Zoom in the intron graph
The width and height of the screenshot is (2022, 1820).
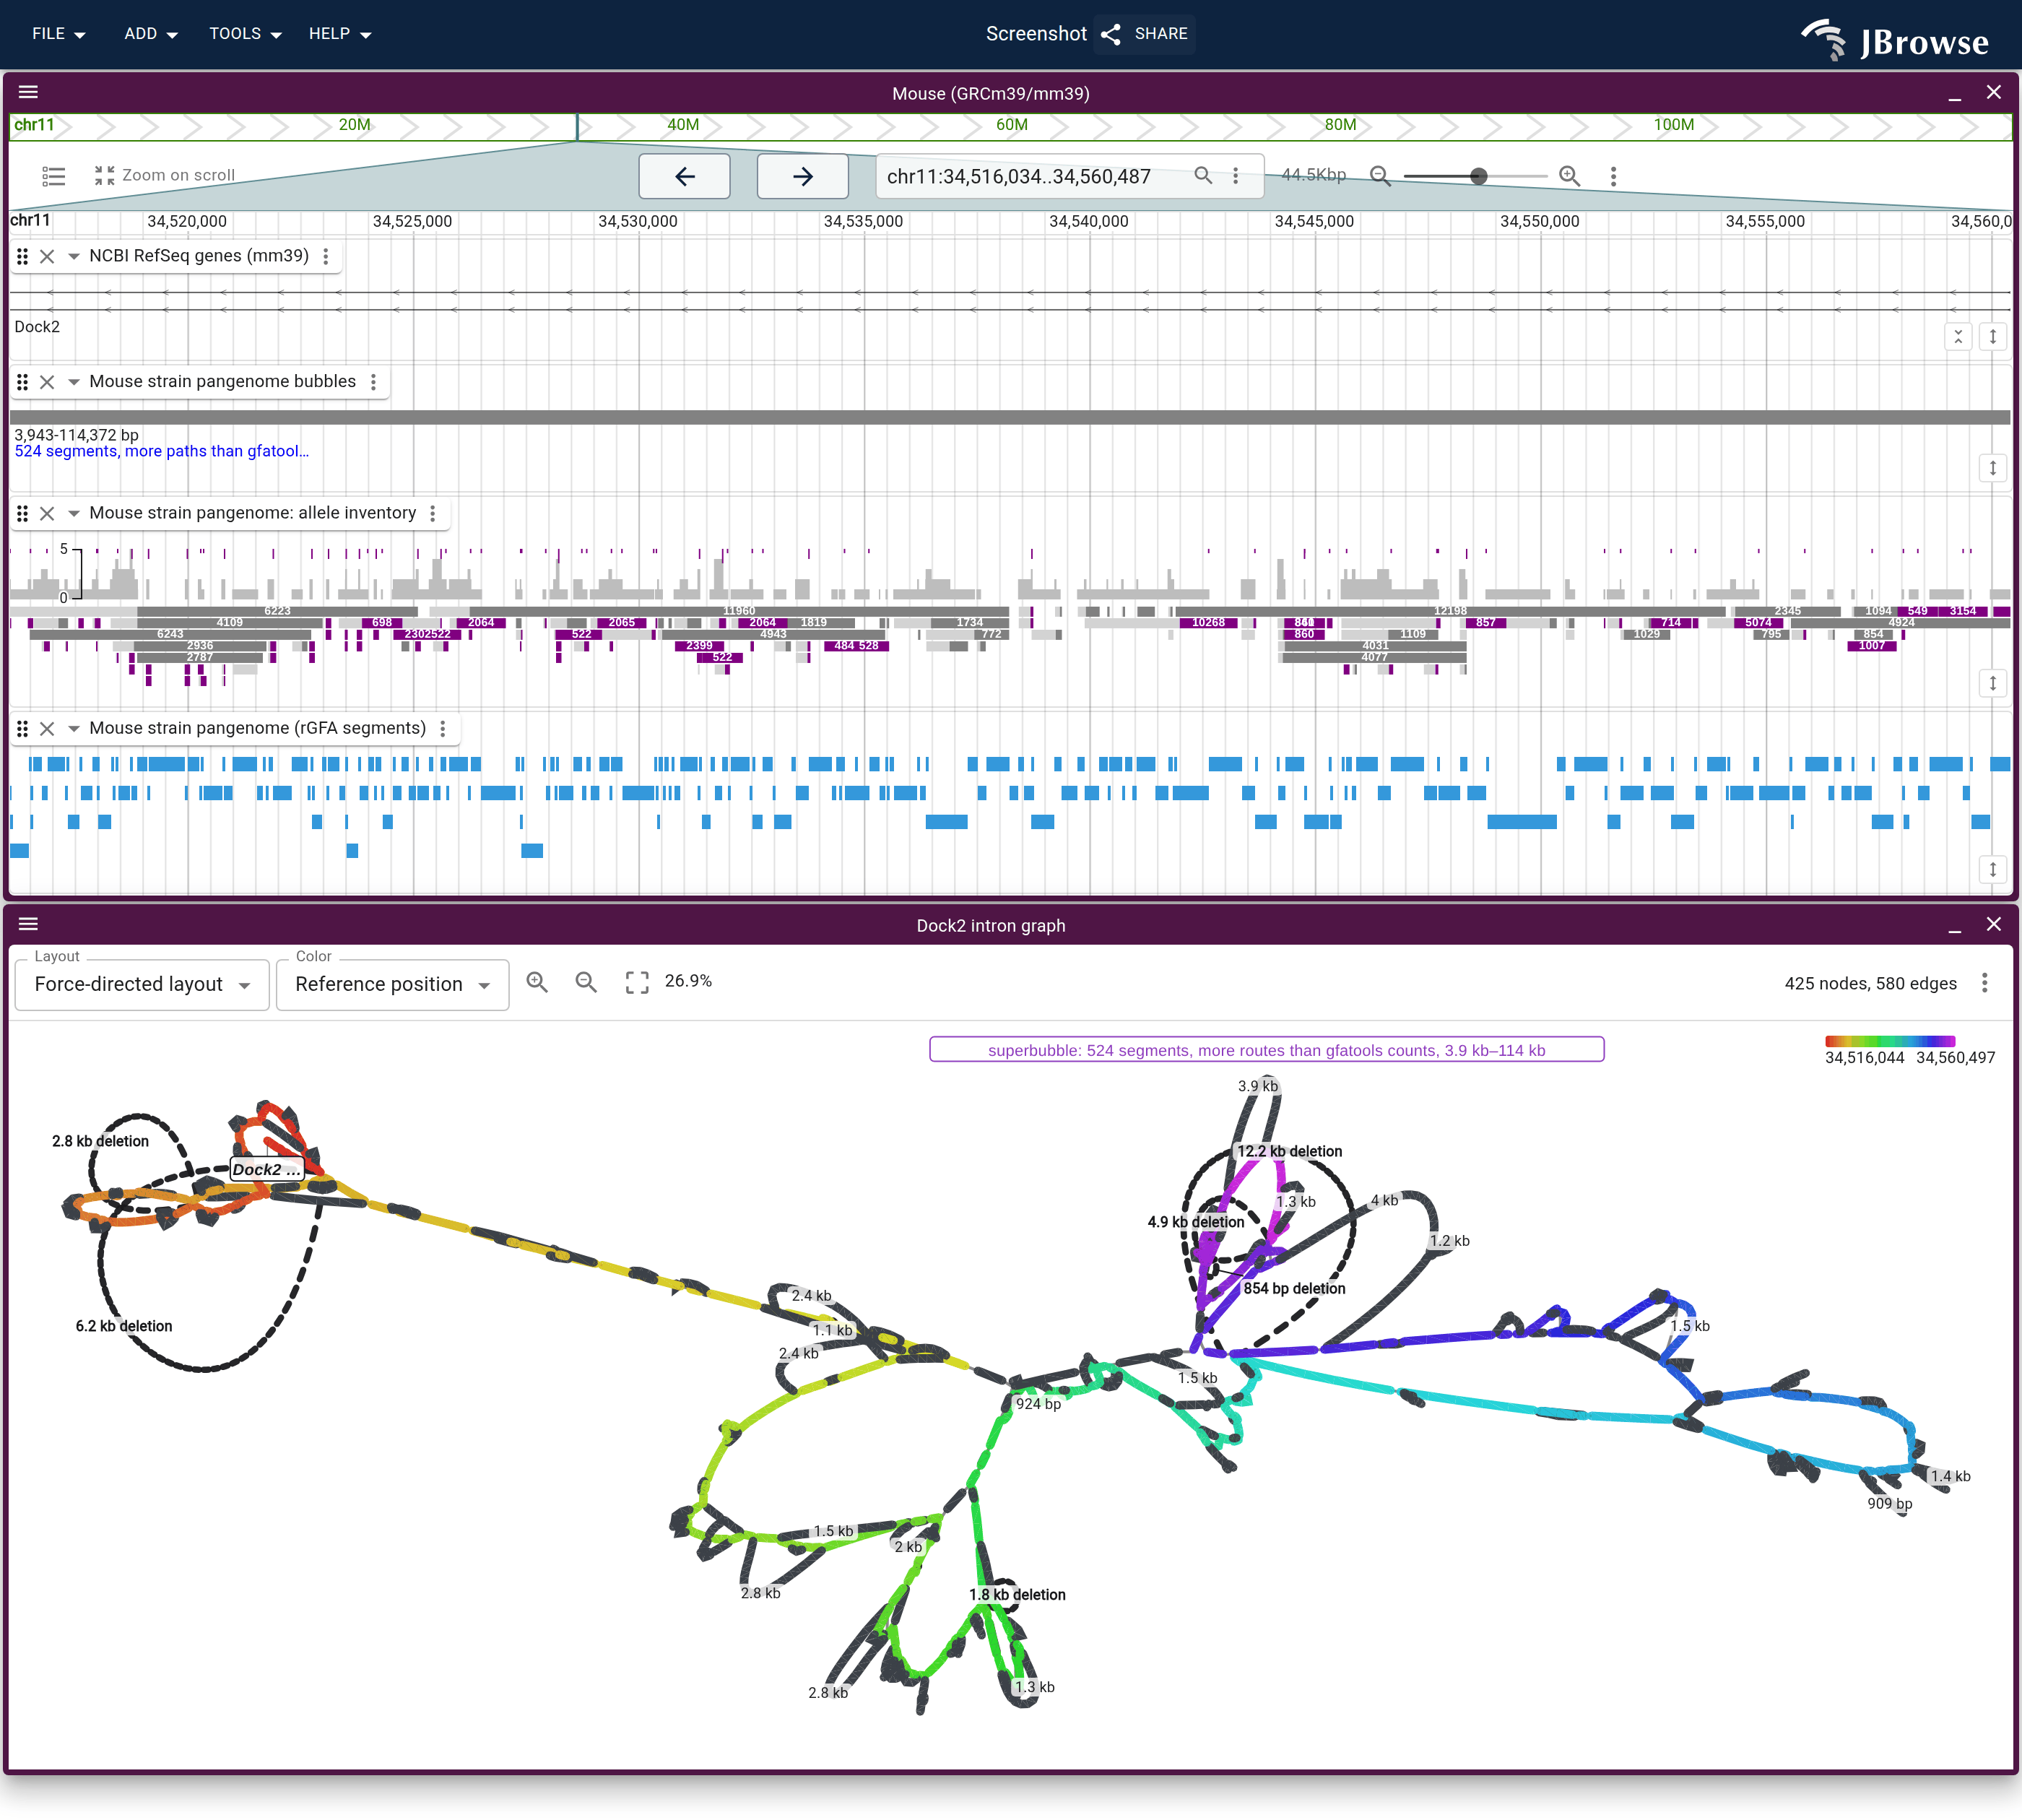point(537,982)
